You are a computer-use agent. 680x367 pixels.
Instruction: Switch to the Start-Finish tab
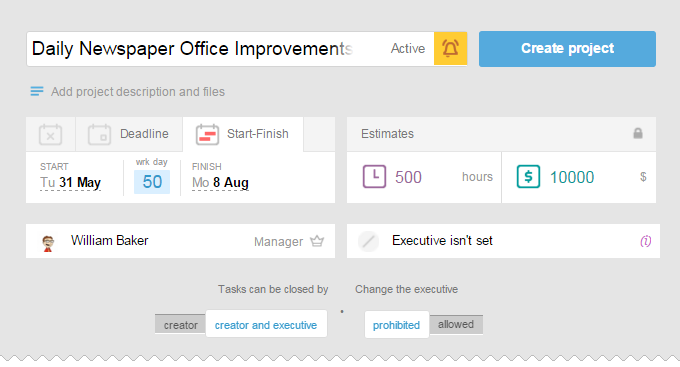click(x=243, y=134)
